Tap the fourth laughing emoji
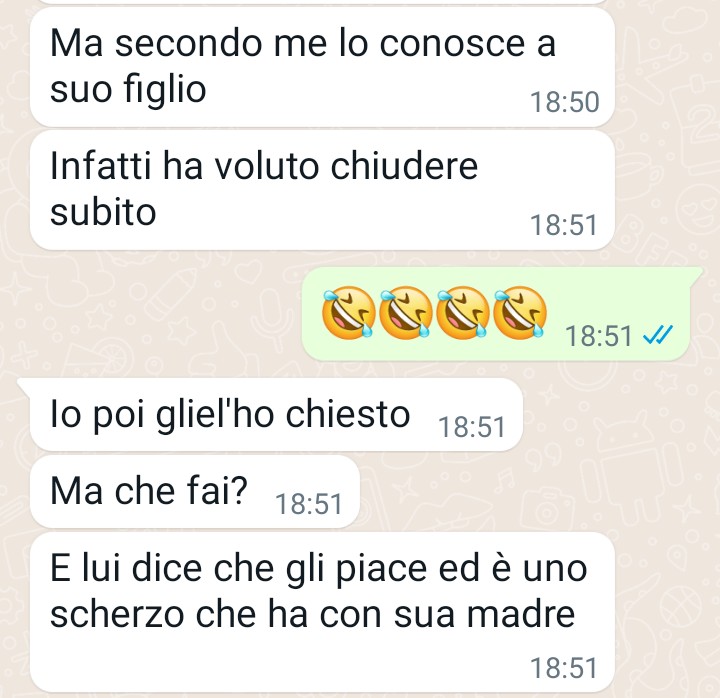Image resolution: width=720 pixels, height=698 pixels. (520, 313)
